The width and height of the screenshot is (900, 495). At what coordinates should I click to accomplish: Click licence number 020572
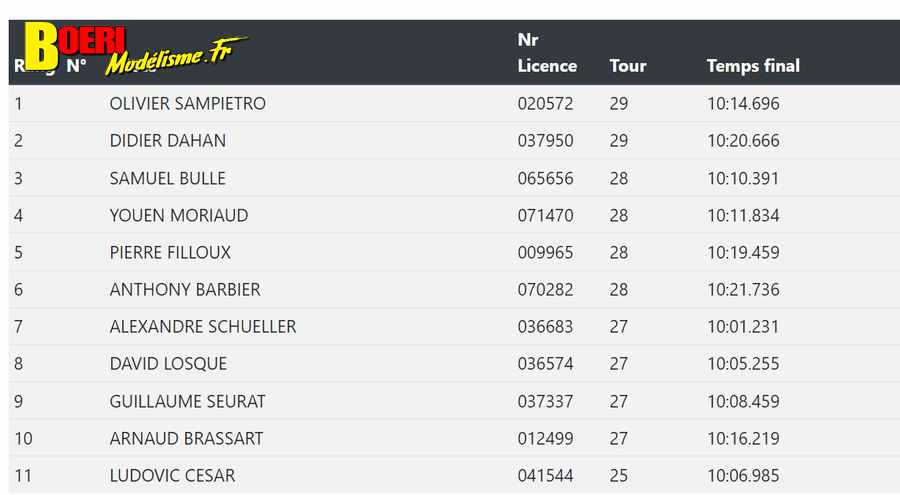click(x=545, y=103)
